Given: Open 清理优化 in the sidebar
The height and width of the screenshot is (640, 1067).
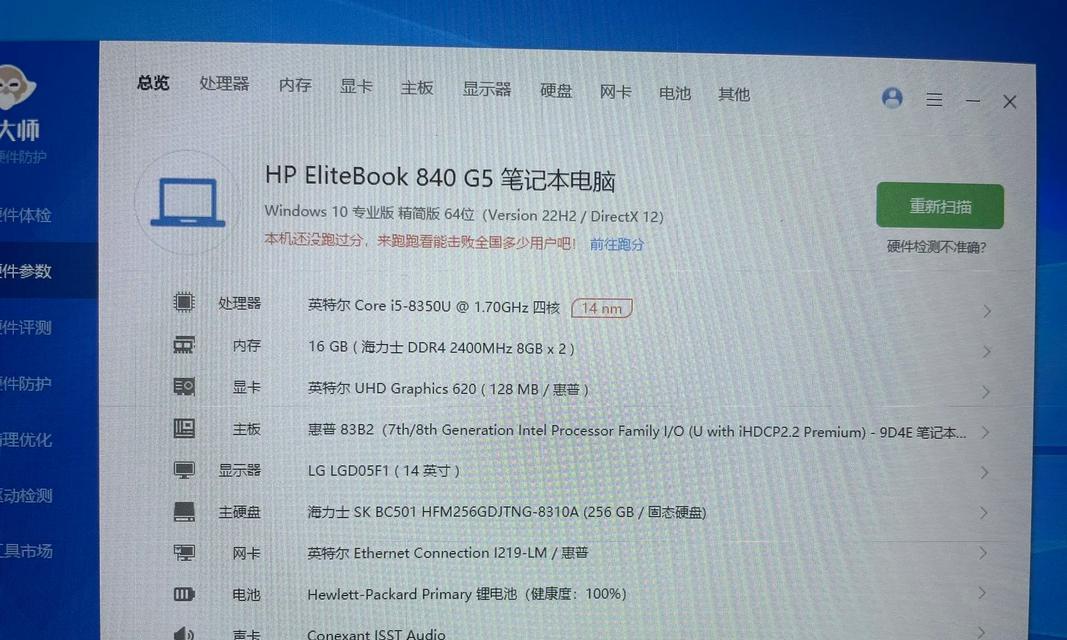Looking at the screenshot, I should (26, 440).
